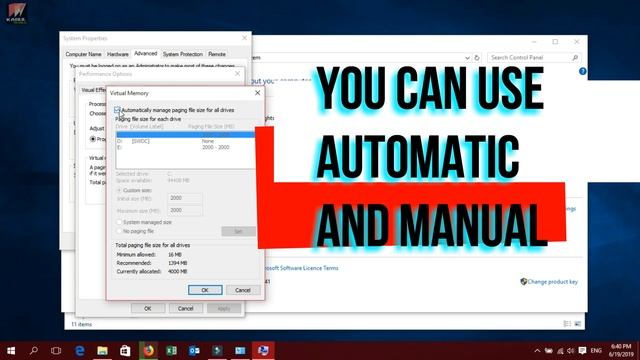Click OK in the Performance Options dialog
Viewport: 640px width, 360px height.
[148, 308]
